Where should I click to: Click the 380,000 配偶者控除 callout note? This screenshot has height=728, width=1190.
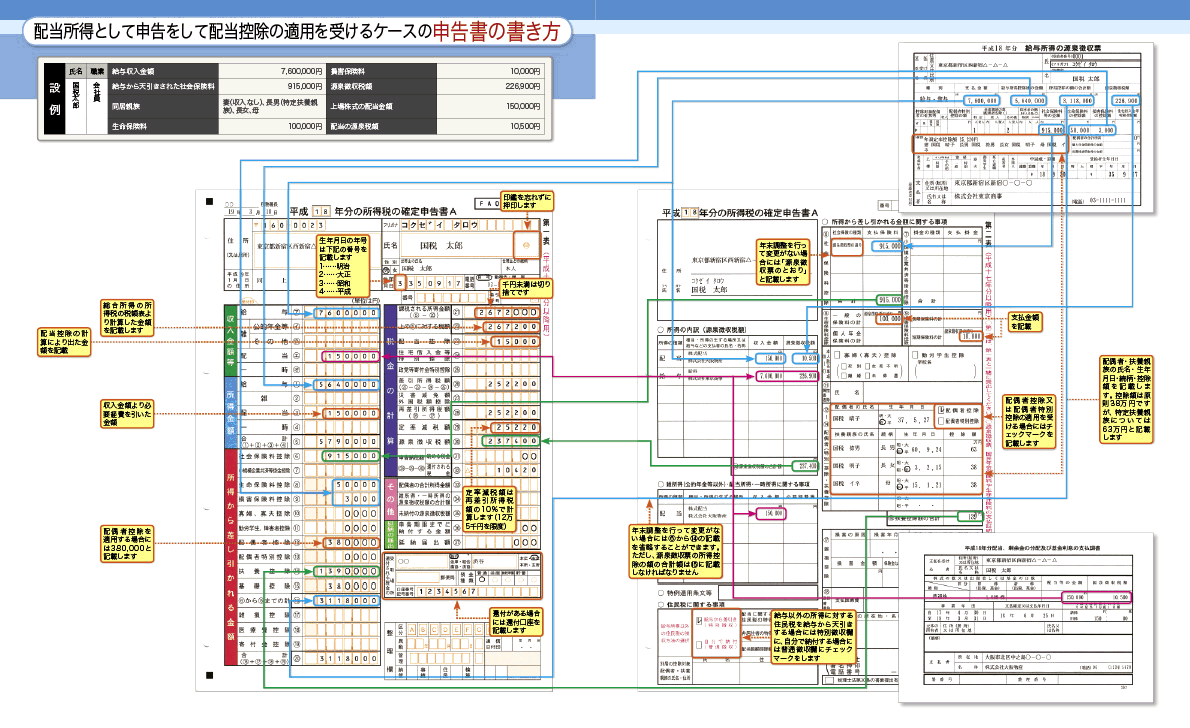click(x=128, y=544)
